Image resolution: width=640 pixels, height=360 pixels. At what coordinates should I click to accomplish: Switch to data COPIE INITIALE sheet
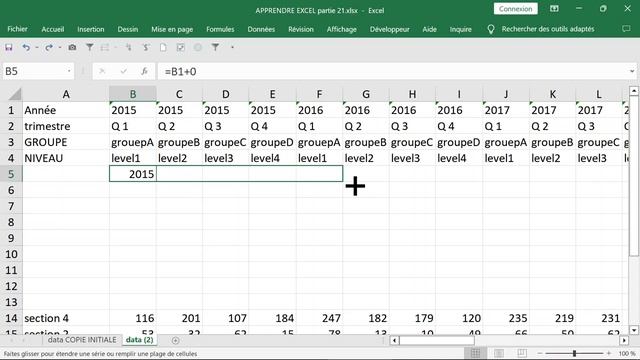point(82,340)
